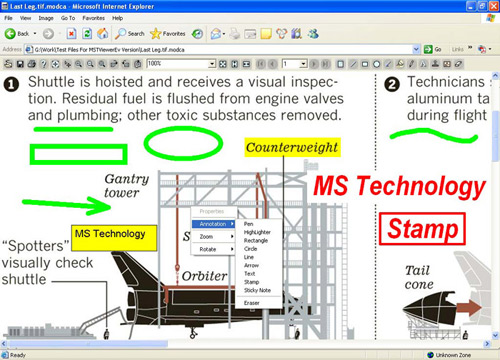Open the 100% zoom level dropdown

212,64
